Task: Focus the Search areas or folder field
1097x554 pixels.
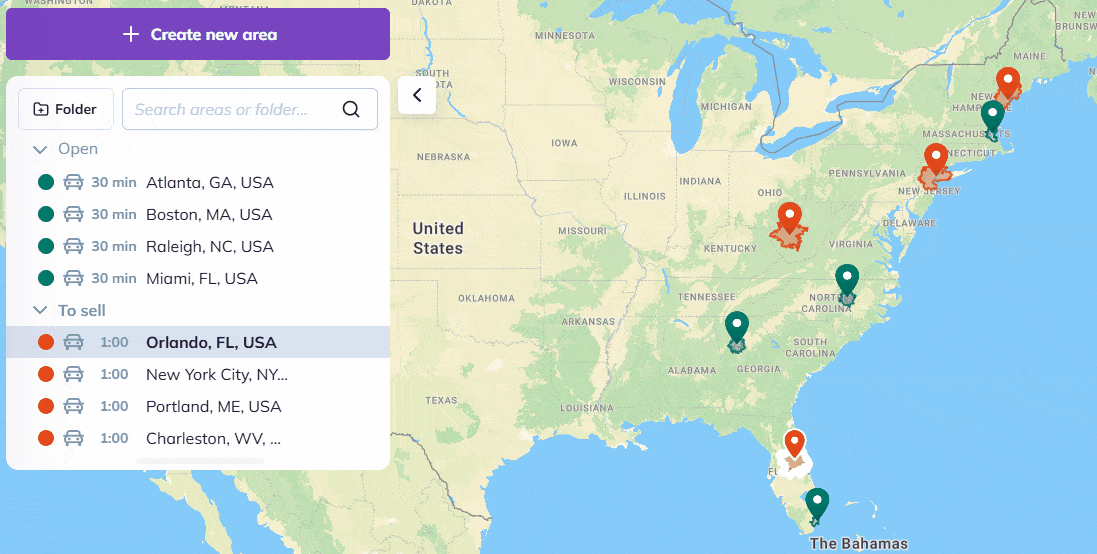Action: [235, 109]
